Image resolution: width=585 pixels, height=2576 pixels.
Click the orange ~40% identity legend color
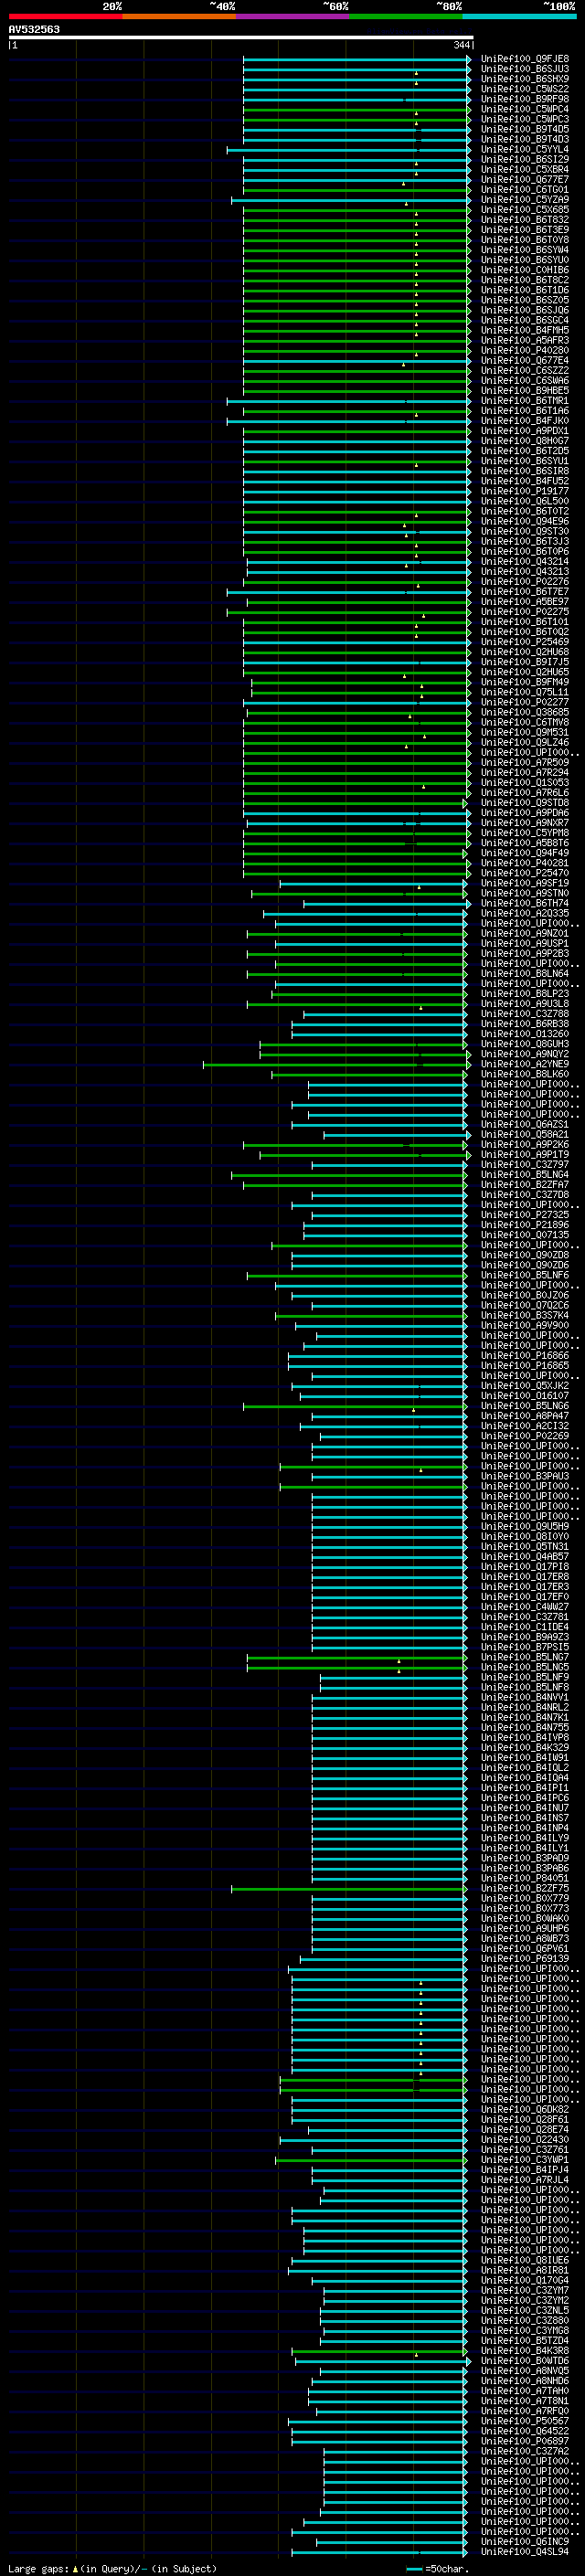179,16
